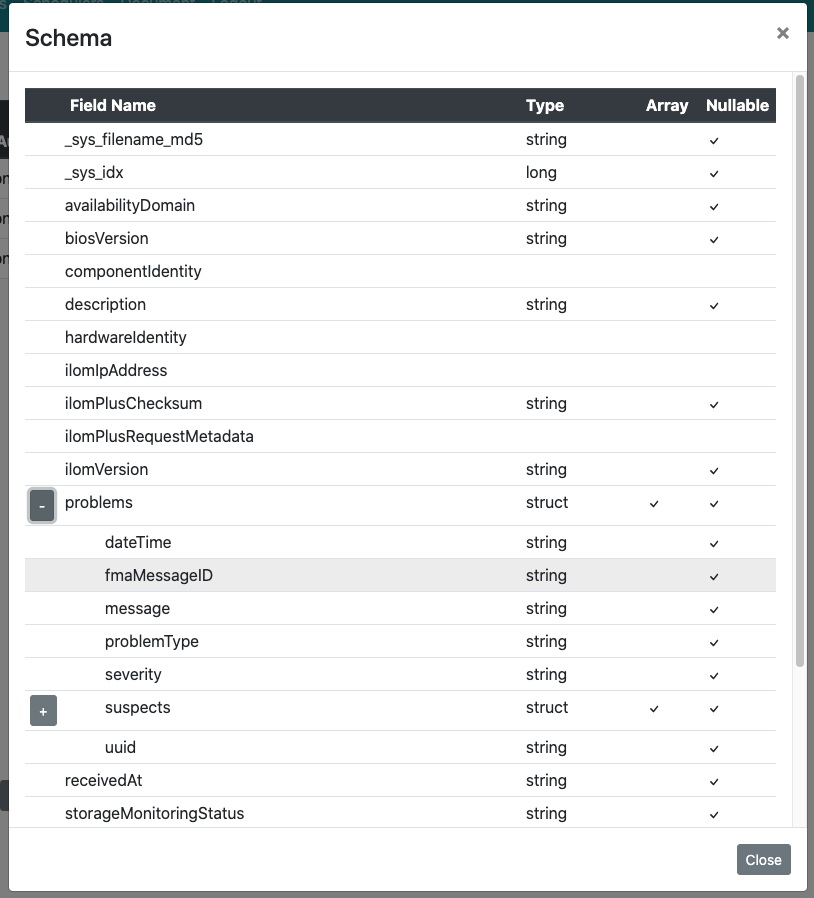Screen dimensions: 814x898
Task: Toggle the Nullable checkmark for dateTime
Action: pyautogui.click(x=714, y=542)
